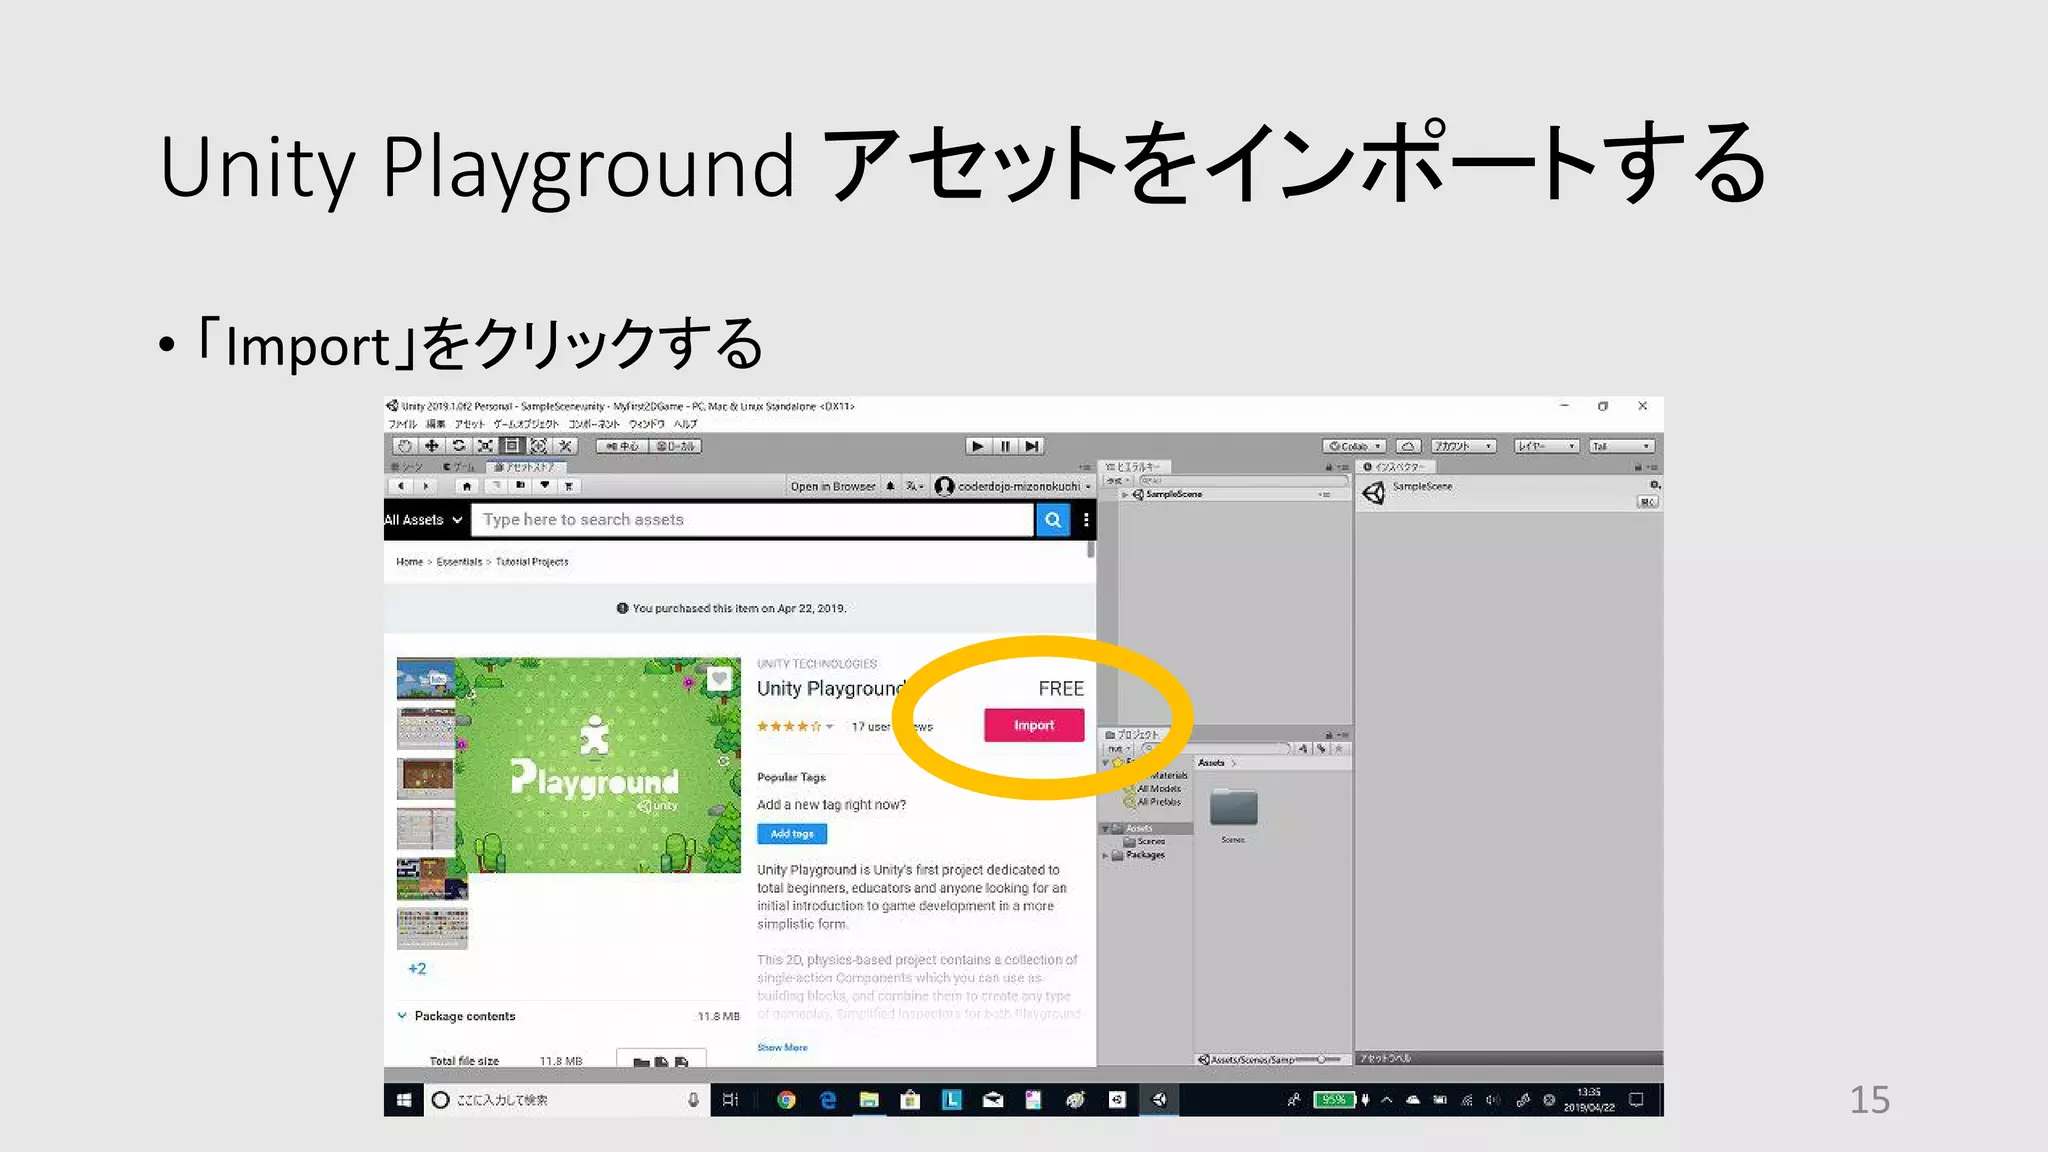Select the combined Transform tool

point(538,446)
